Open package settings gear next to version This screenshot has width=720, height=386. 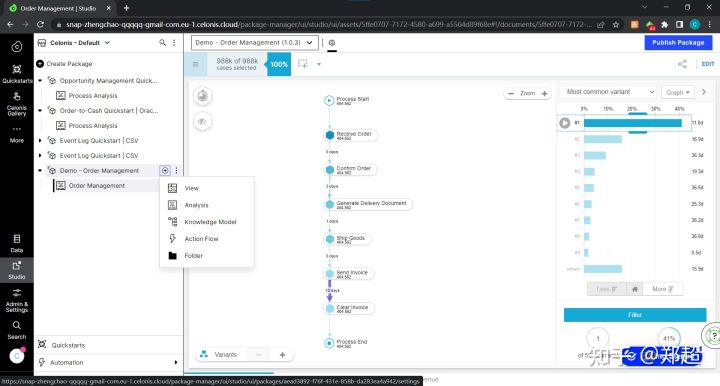332,42
